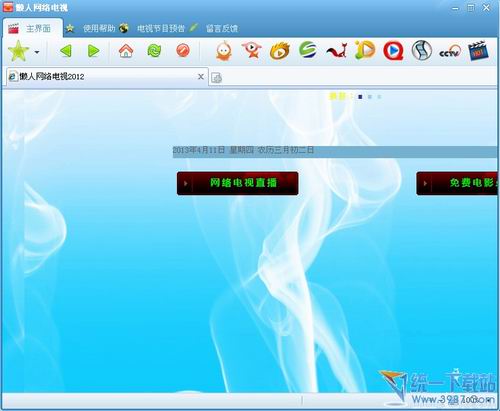The image size is (500, 411).
Task: Go back with green left arrow
Action: click(x=66, y=51)
